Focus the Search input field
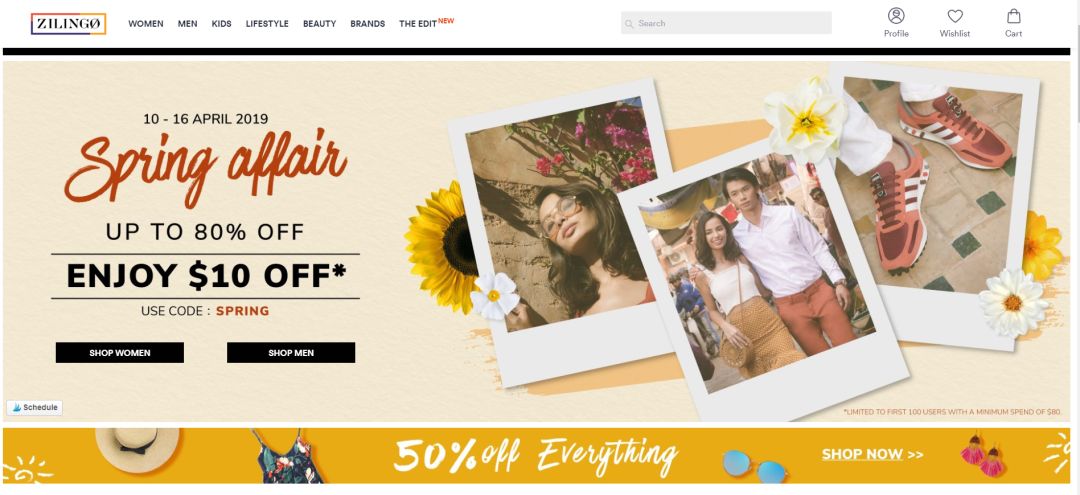 tap(726, 23)
